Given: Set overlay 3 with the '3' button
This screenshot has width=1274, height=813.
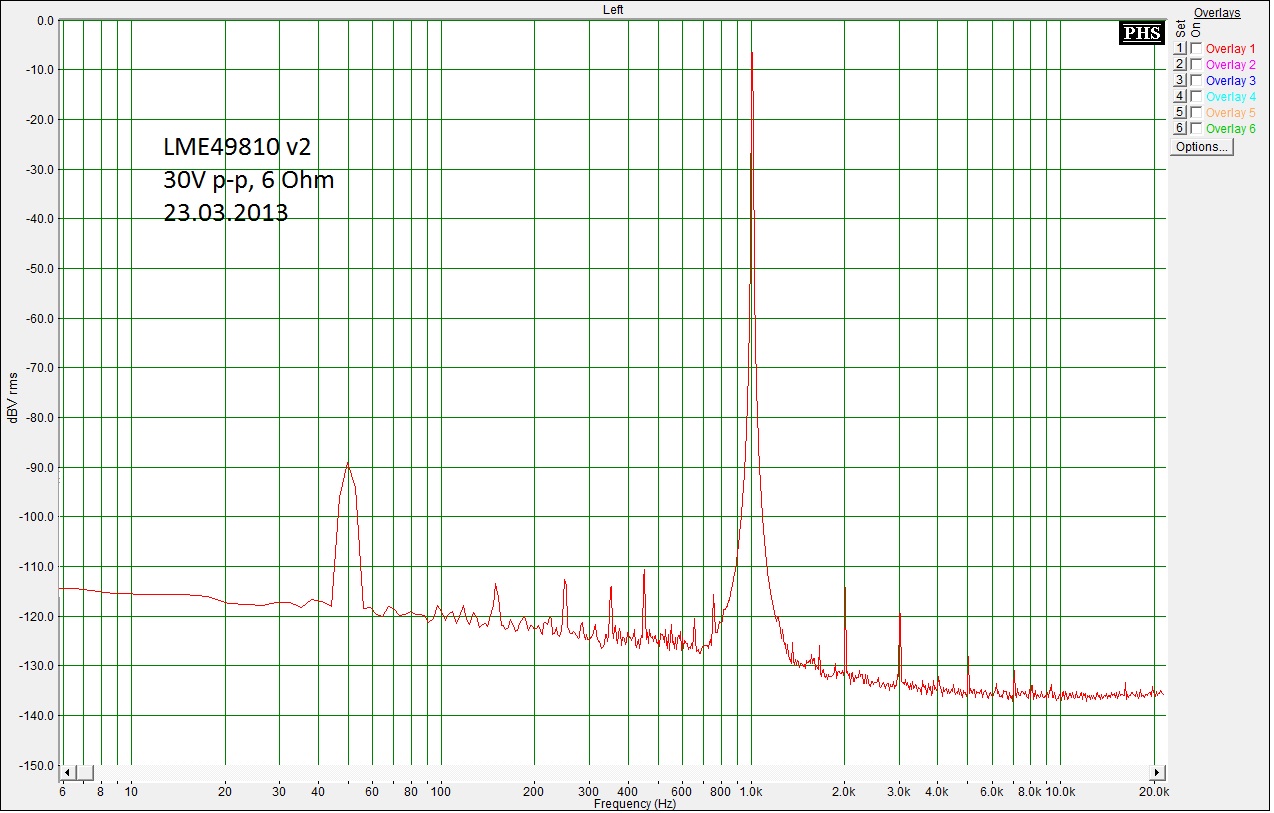Looking at the screenshot, I should pyautogui.click(x=1180, y=81).
